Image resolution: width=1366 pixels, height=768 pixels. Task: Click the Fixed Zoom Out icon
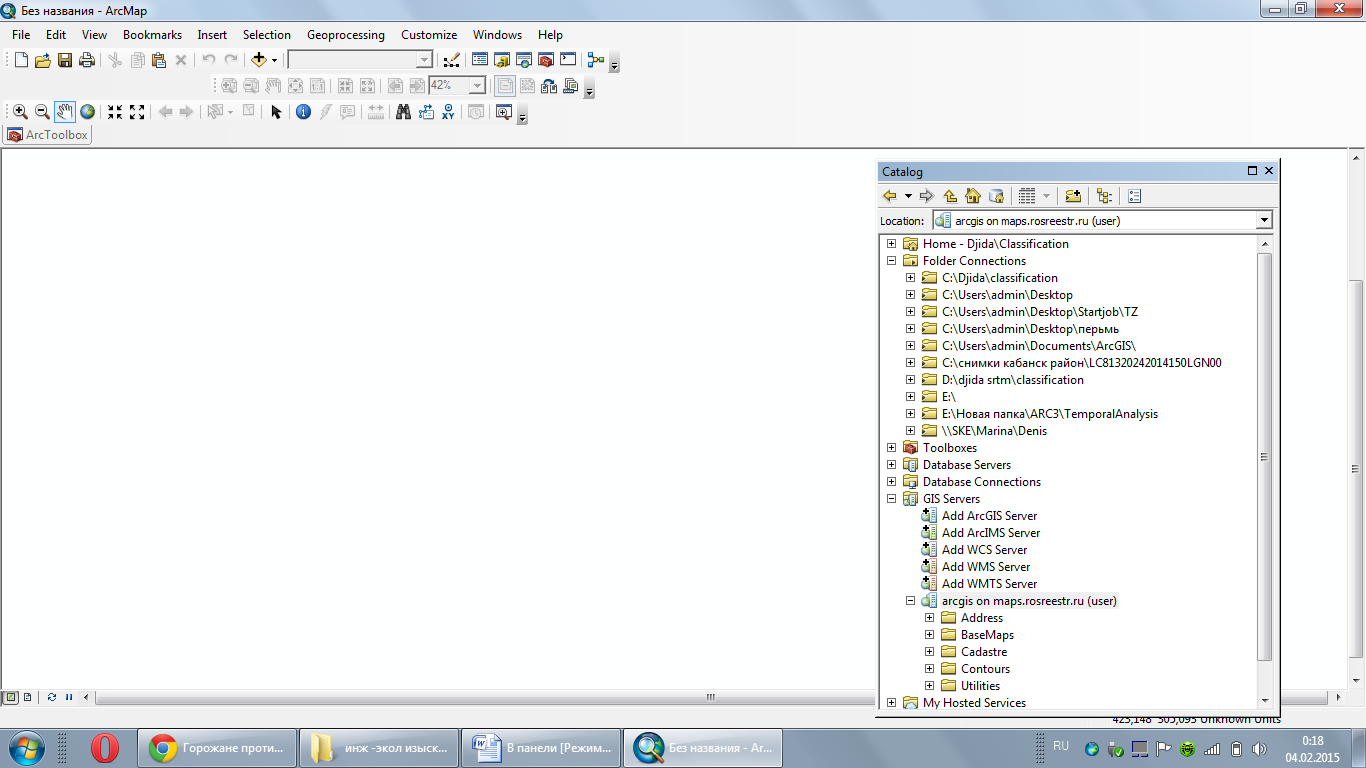coord(137,112)
